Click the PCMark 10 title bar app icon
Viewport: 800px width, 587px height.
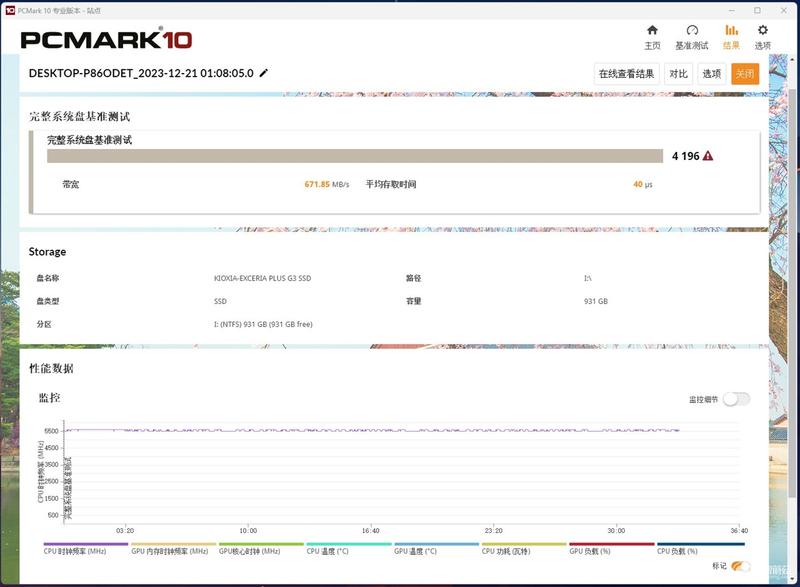pos(10,10)
